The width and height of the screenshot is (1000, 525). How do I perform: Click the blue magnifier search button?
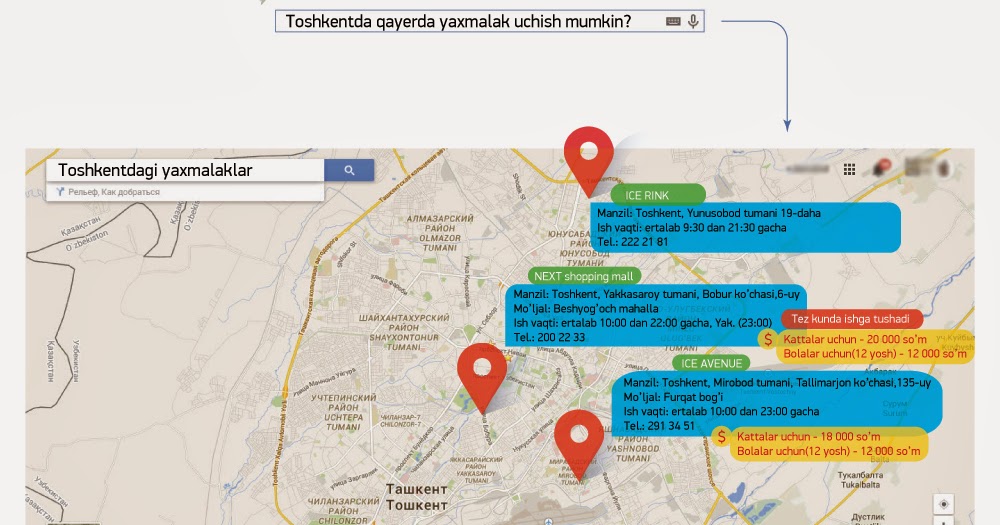(x=349, y=170)
